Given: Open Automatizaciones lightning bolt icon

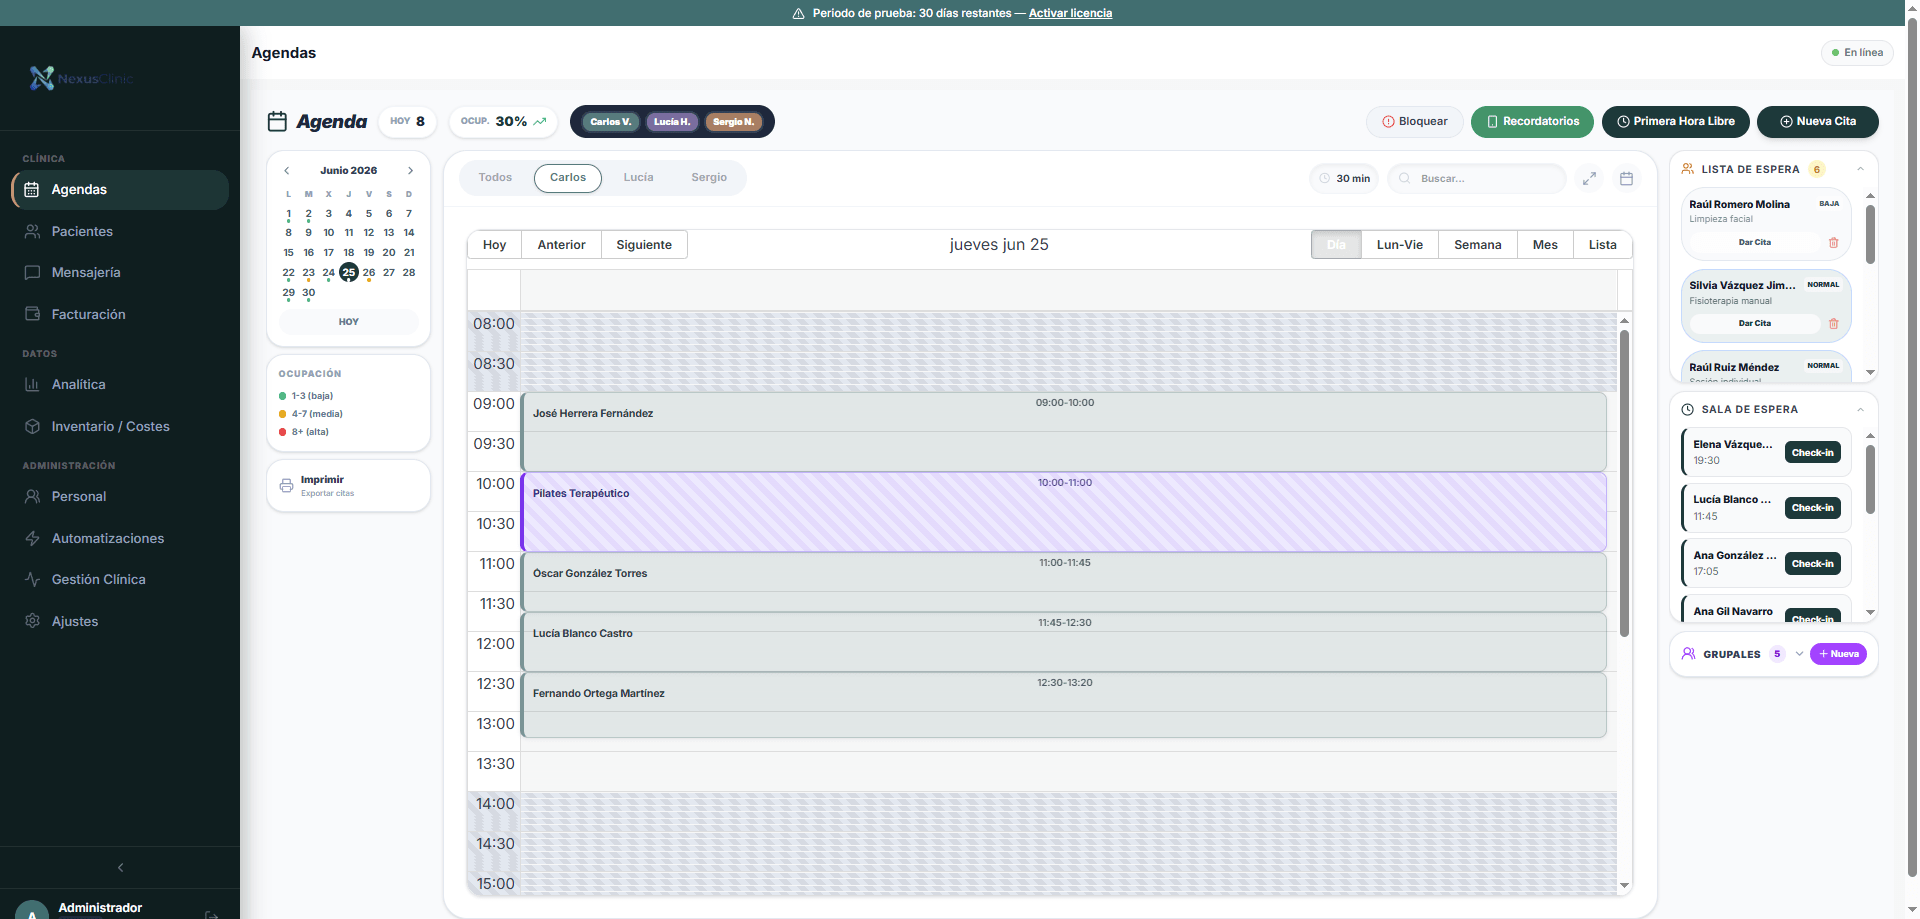Looking at the screenshot, I should point(32,538).
